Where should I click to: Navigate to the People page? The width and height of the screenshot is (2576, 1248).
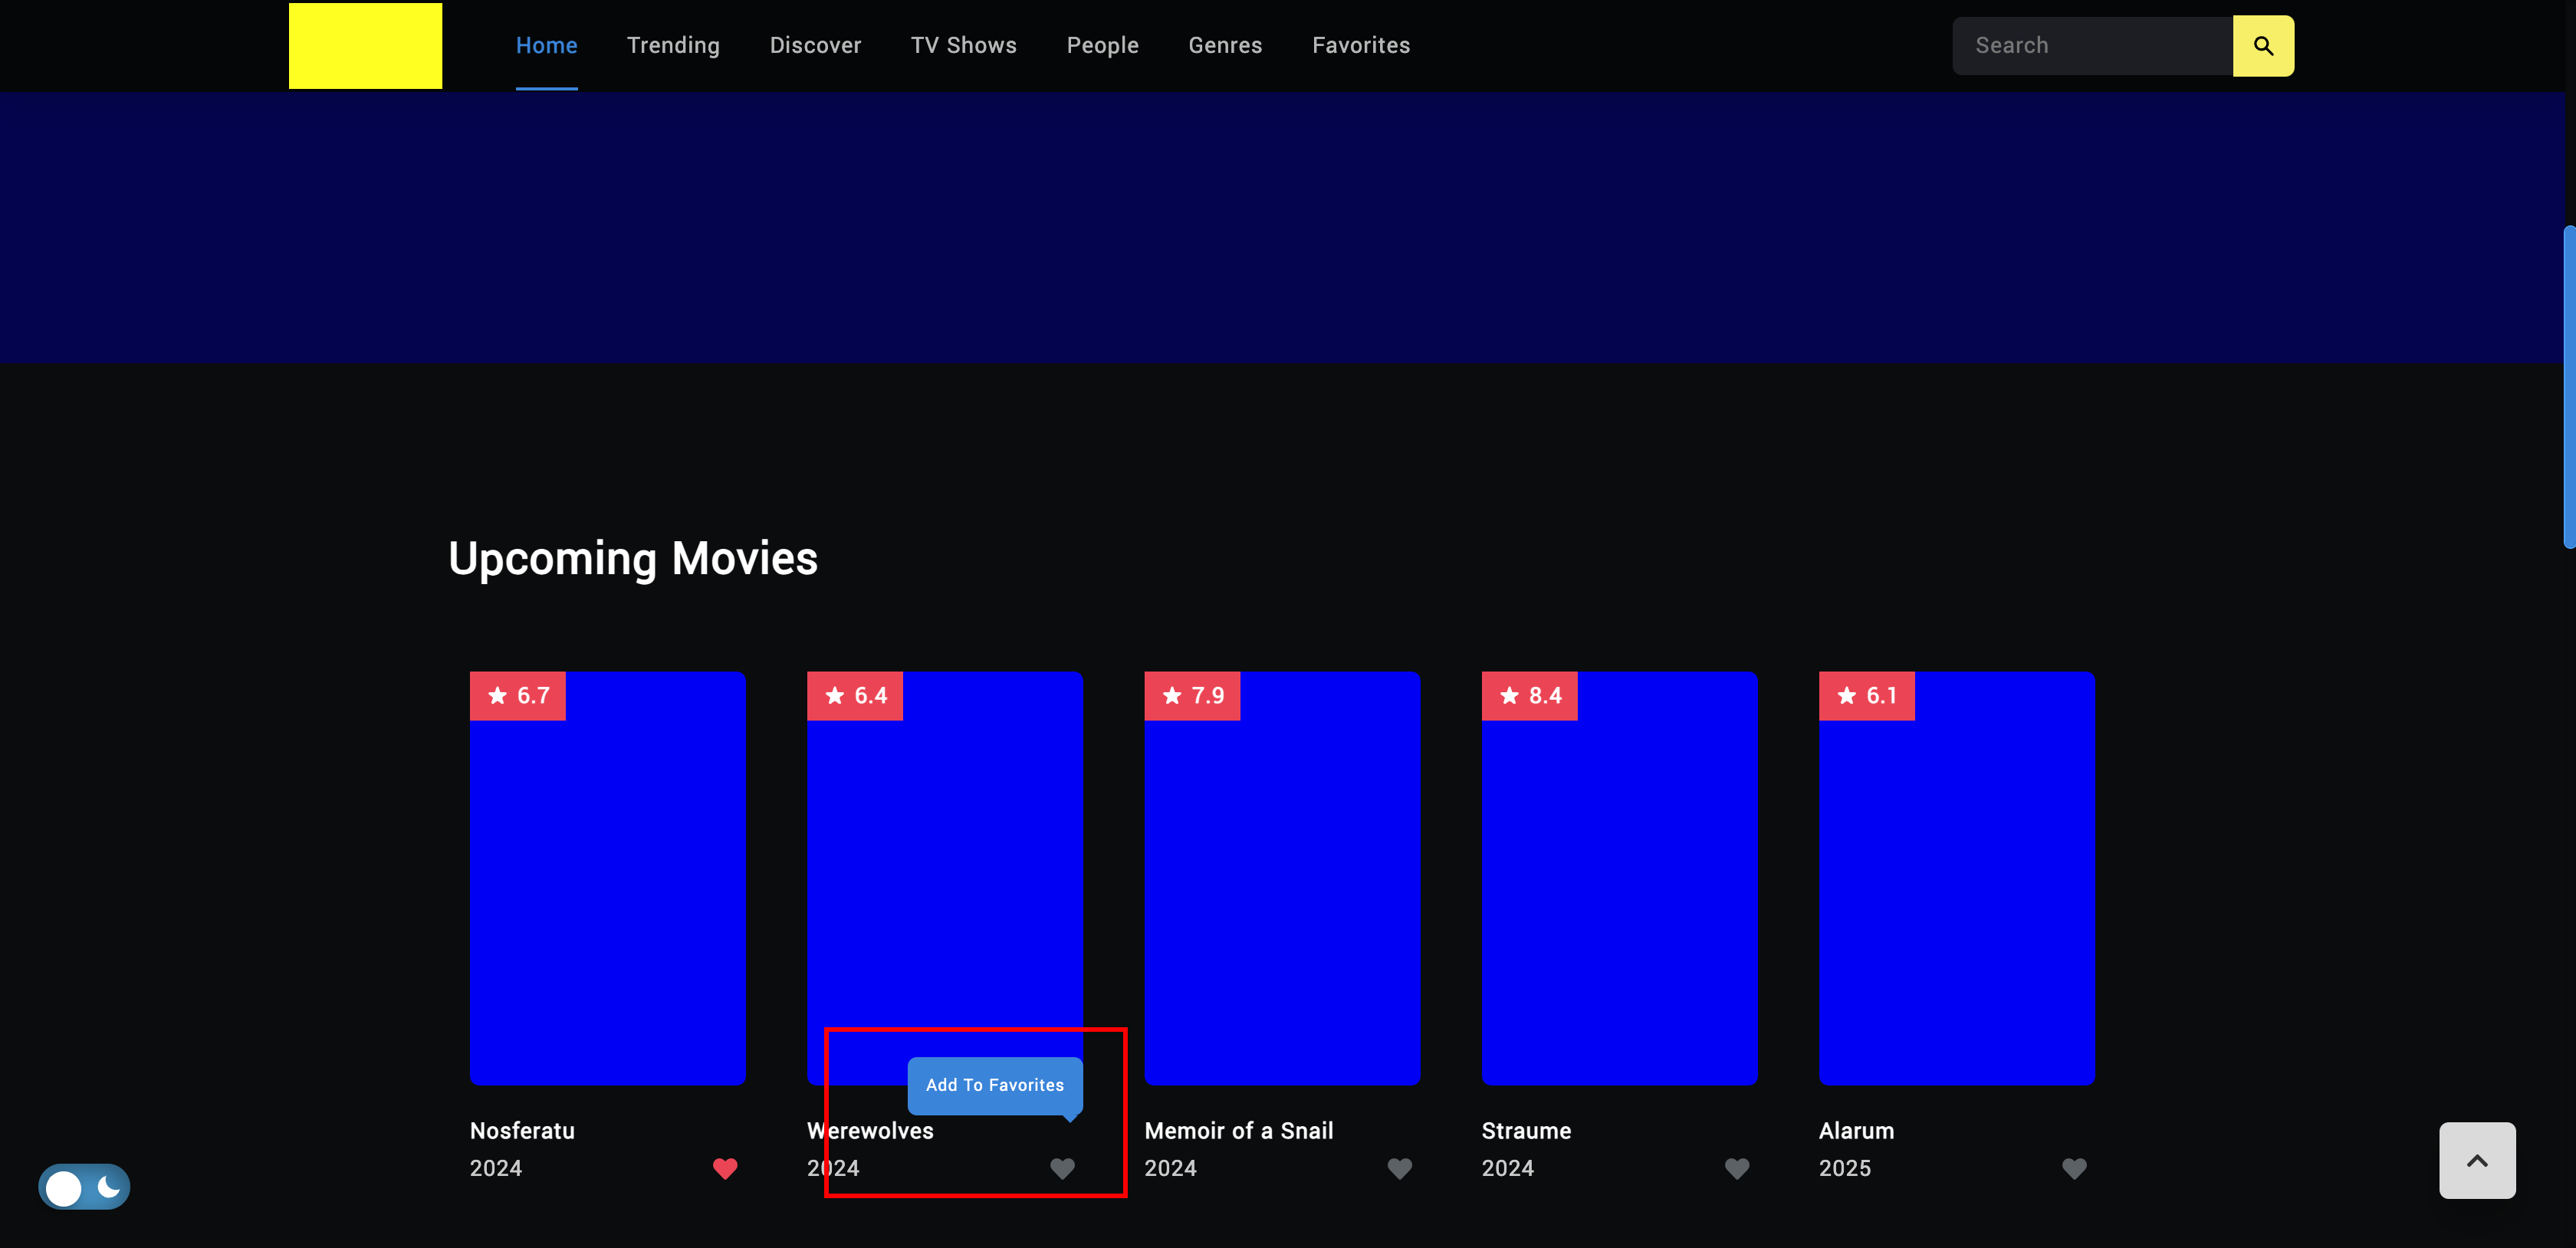click(1102, 46)
